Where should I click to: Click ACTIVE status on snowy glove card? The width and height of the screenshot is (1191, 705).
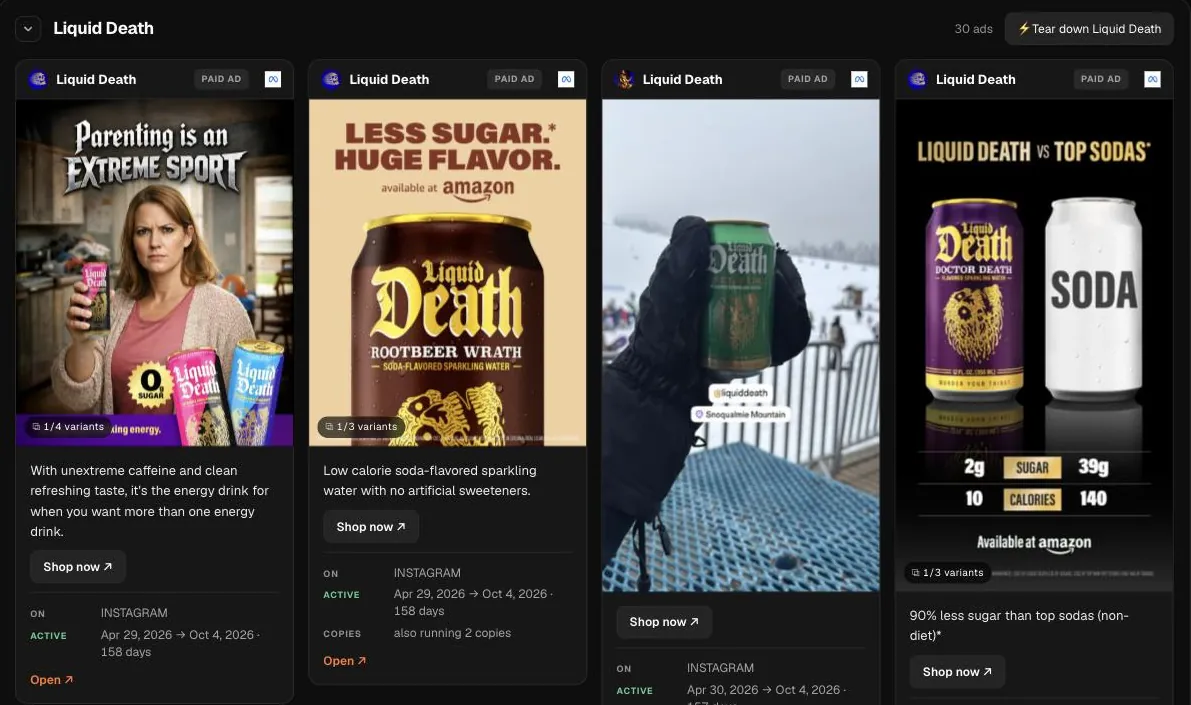point(635,691)
